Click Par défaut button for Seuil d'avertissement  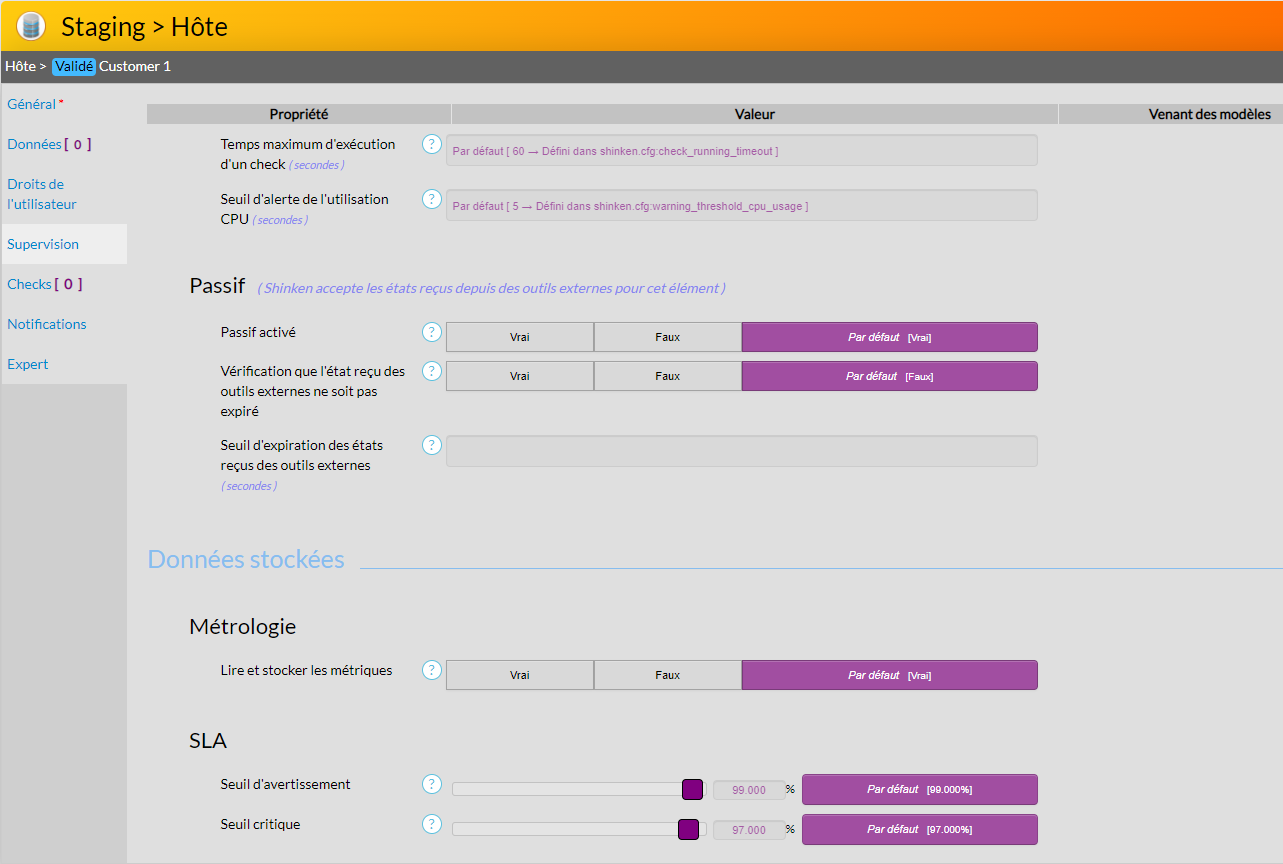click(919, 789)
